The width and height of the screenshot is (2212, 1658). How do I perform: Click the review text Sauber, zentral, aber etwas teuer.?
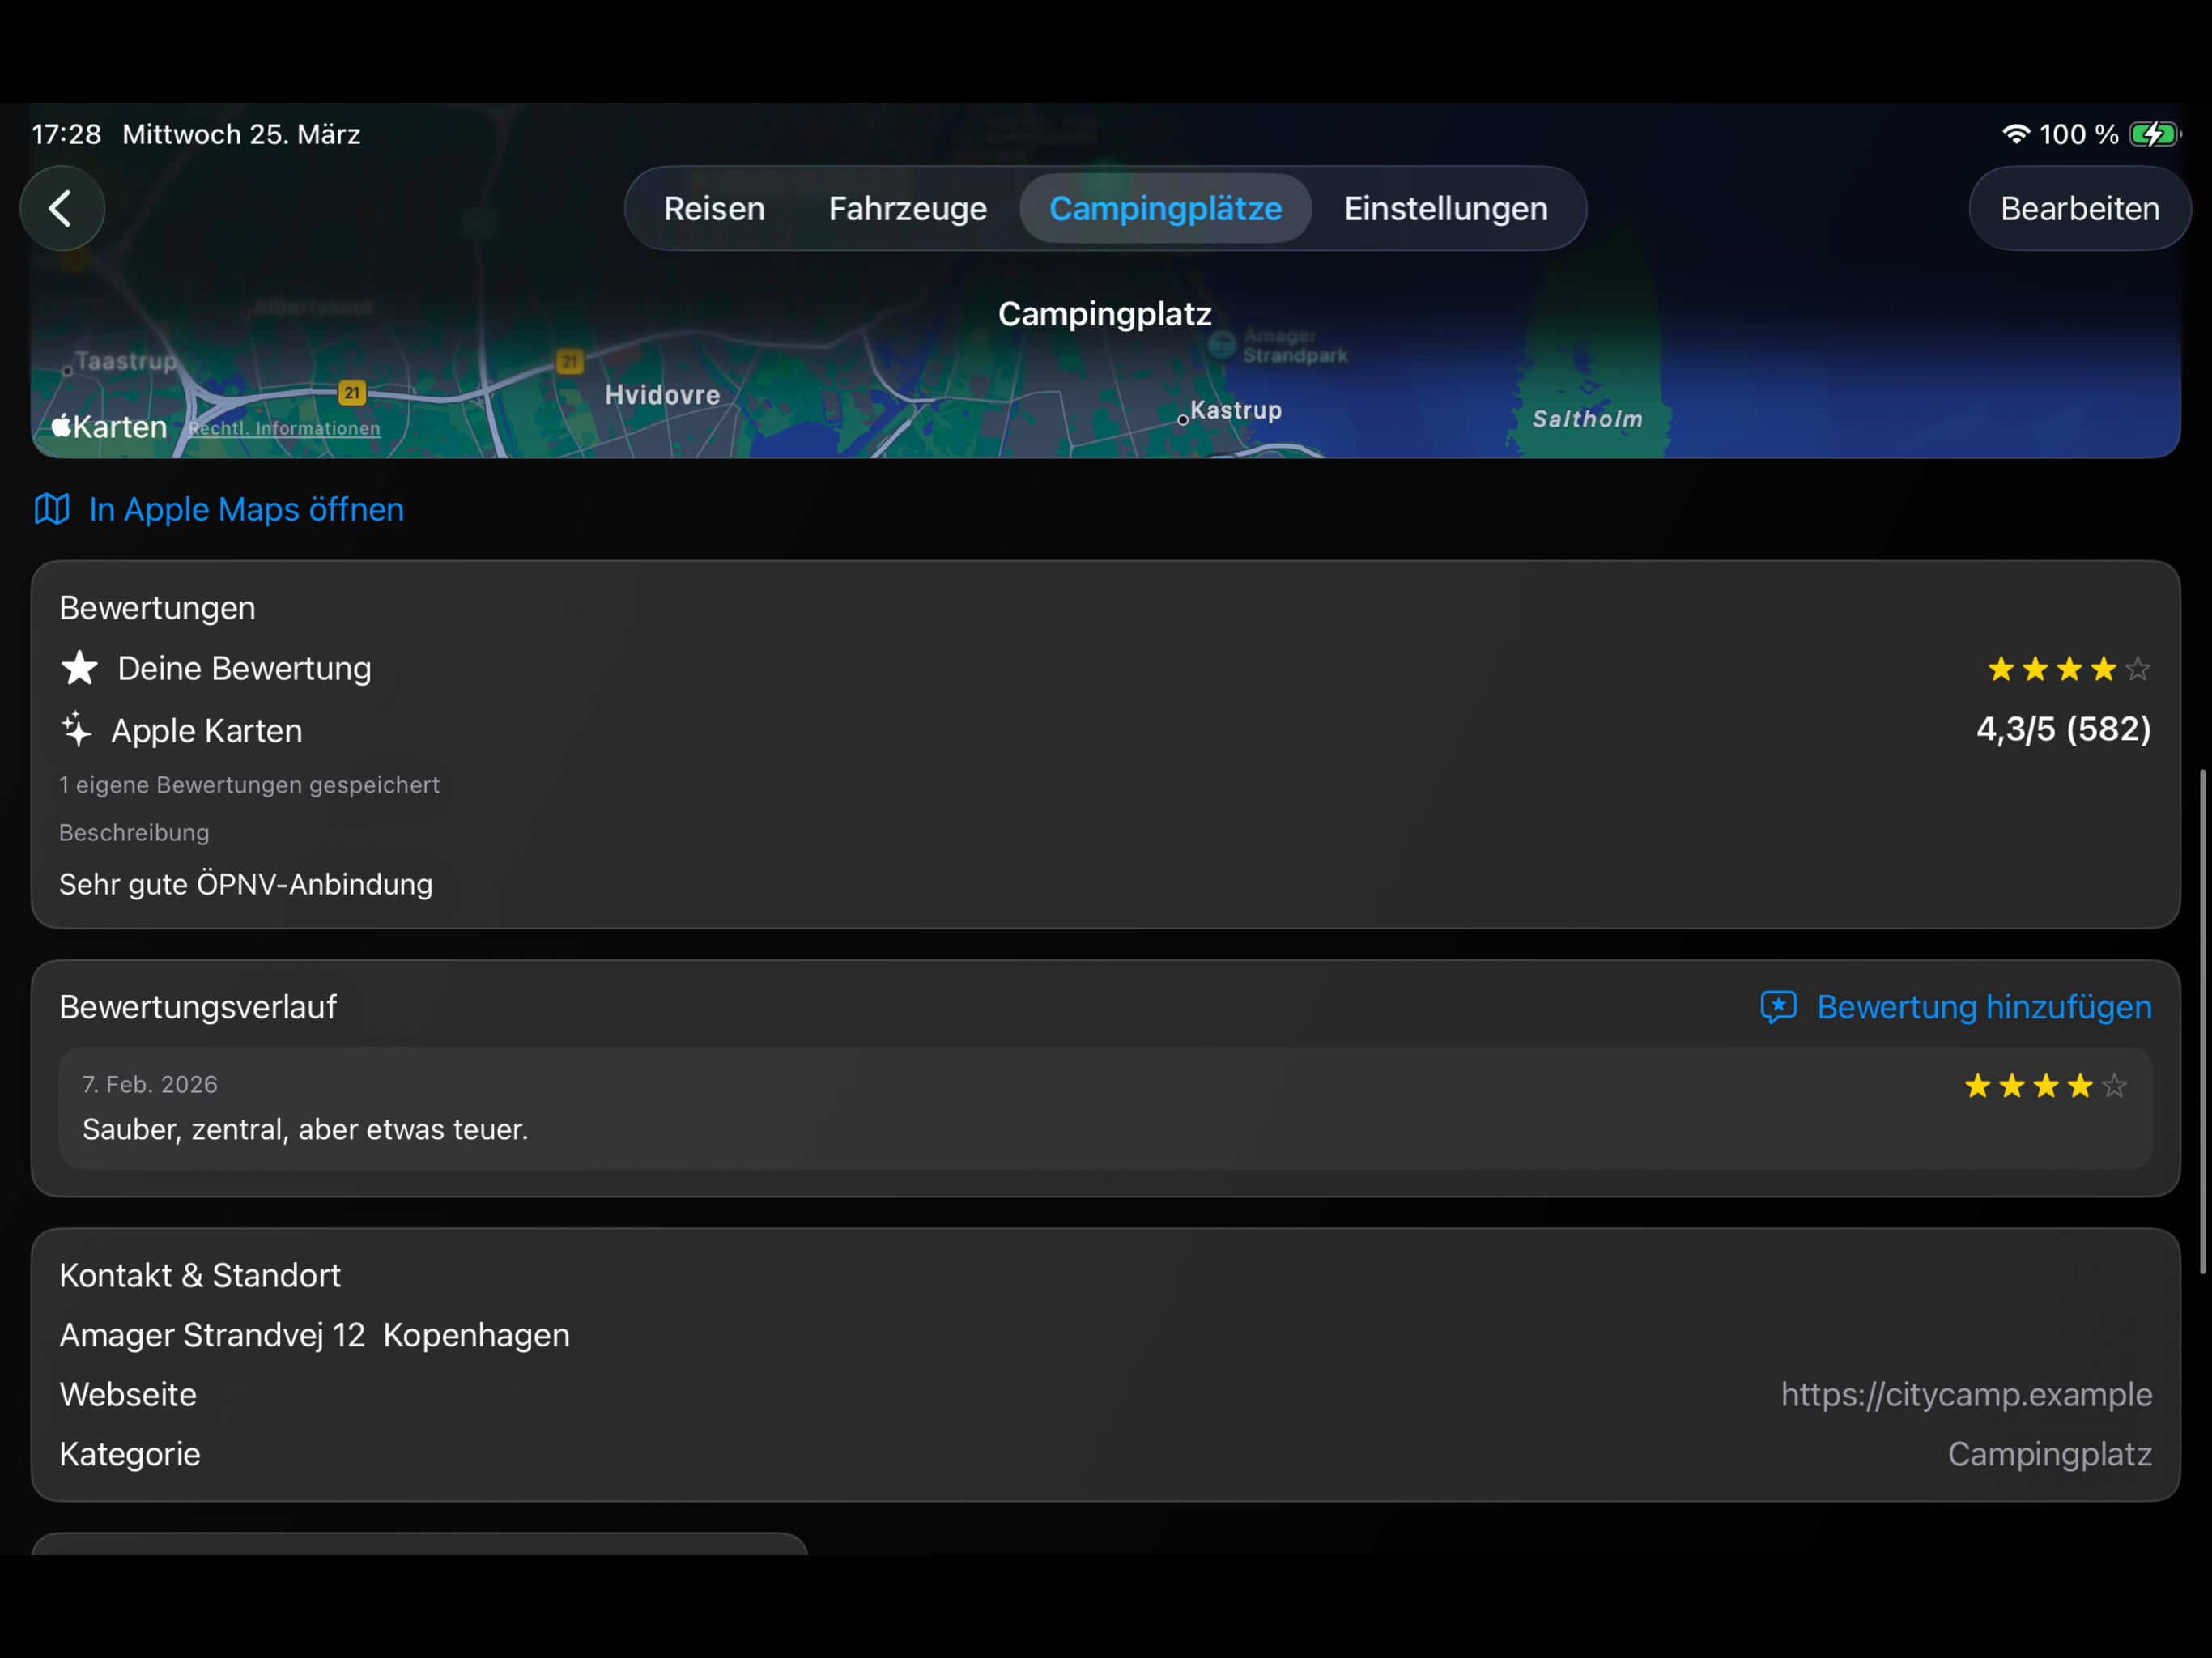click(x=305, y=1129)
